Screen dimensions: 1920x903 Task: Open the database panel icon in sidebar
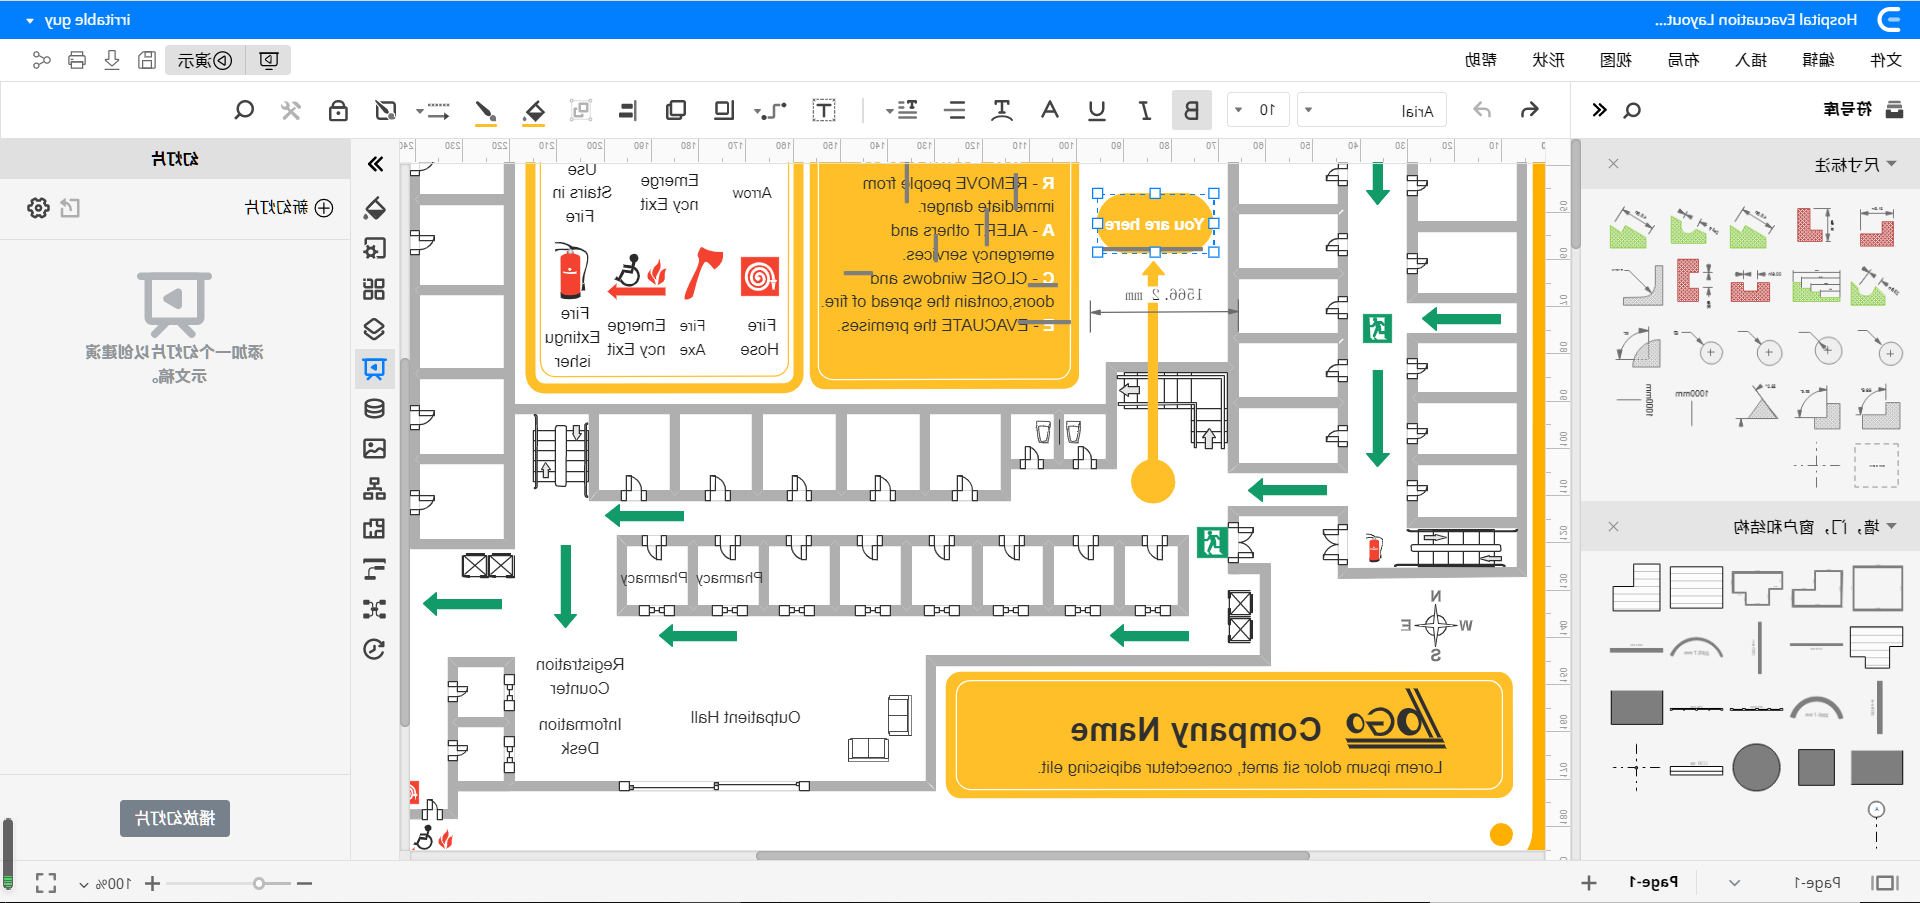click(374, 409)
